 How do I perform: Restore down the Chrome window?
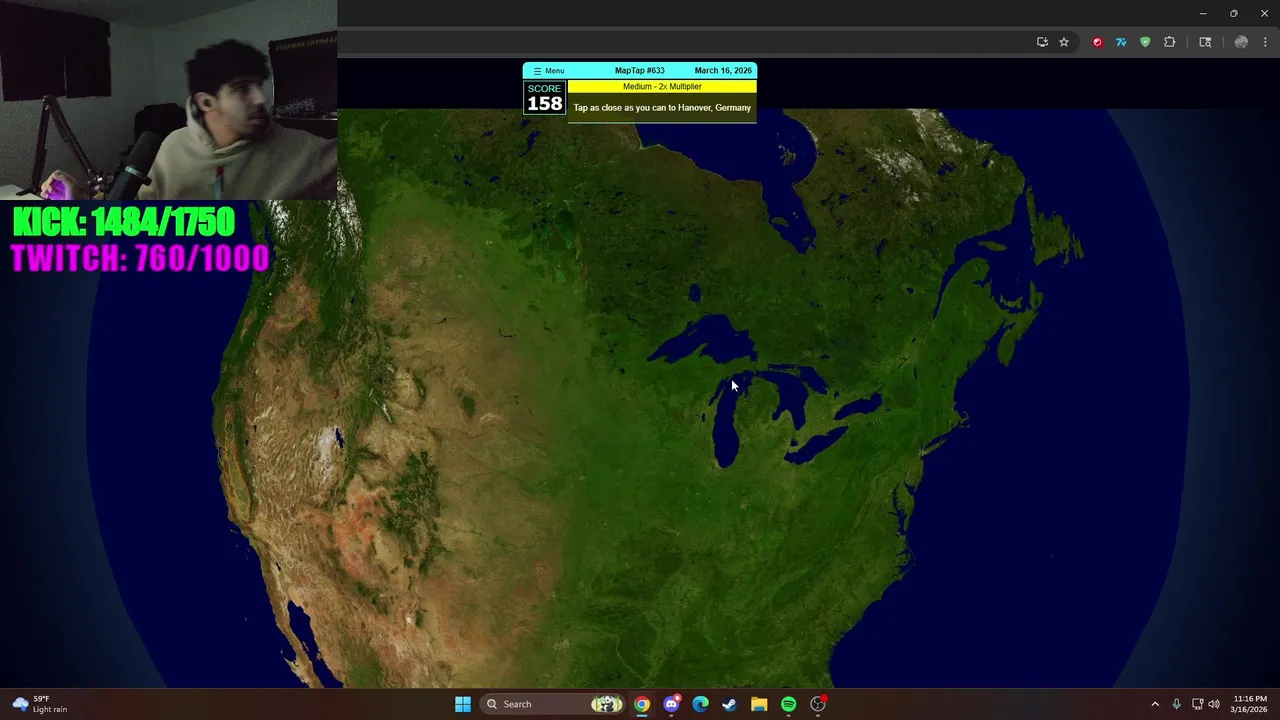(x=1234, y=13)
